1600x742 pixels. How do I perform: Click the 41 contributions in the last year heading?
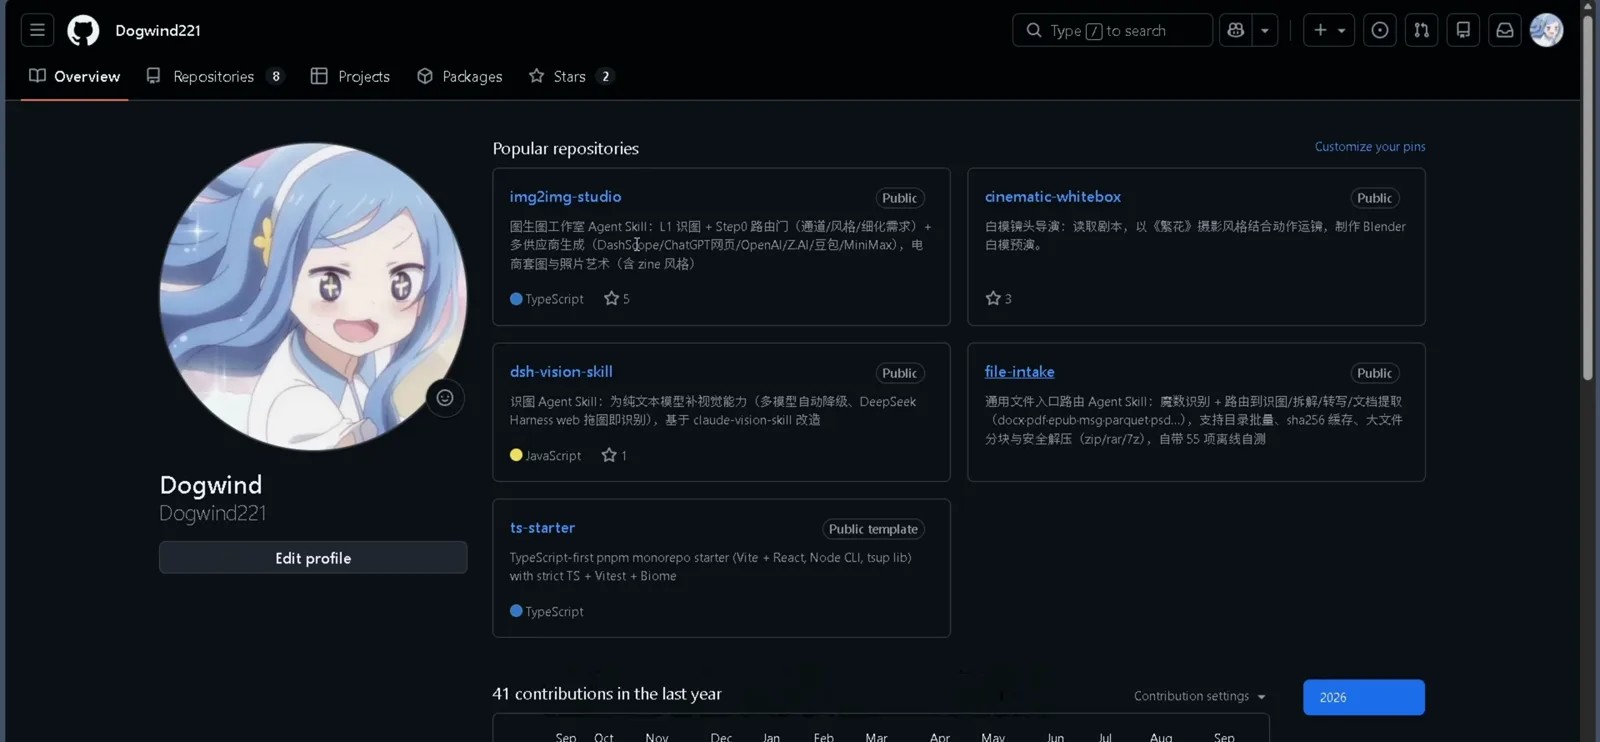(x=607, y=694)
